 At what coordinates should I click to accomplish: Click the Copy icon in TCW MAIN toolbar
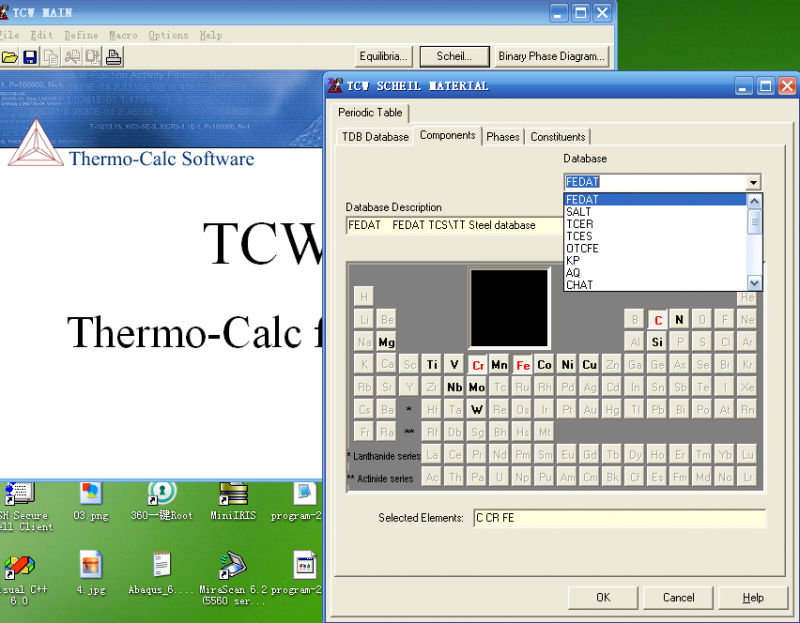[x=51, y=57]
